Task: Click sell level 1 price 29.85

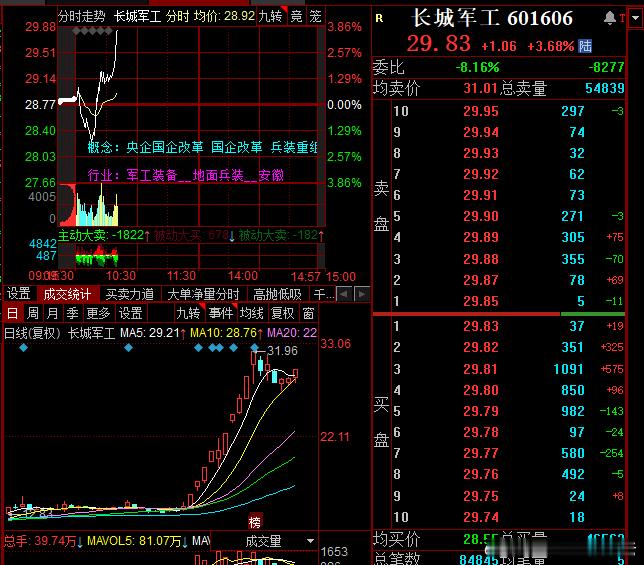Action: point(481,301)
